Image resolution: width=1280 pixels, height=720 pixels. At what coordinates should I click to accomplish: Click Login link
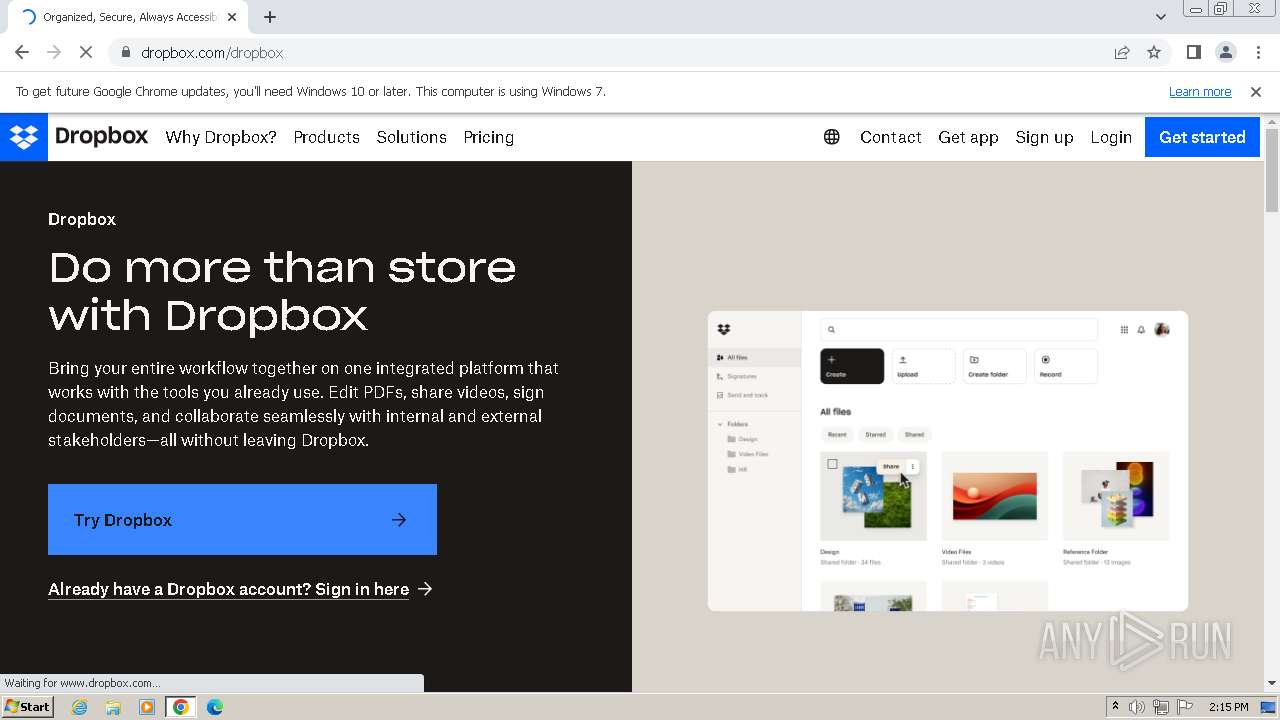coord(1111,137)
